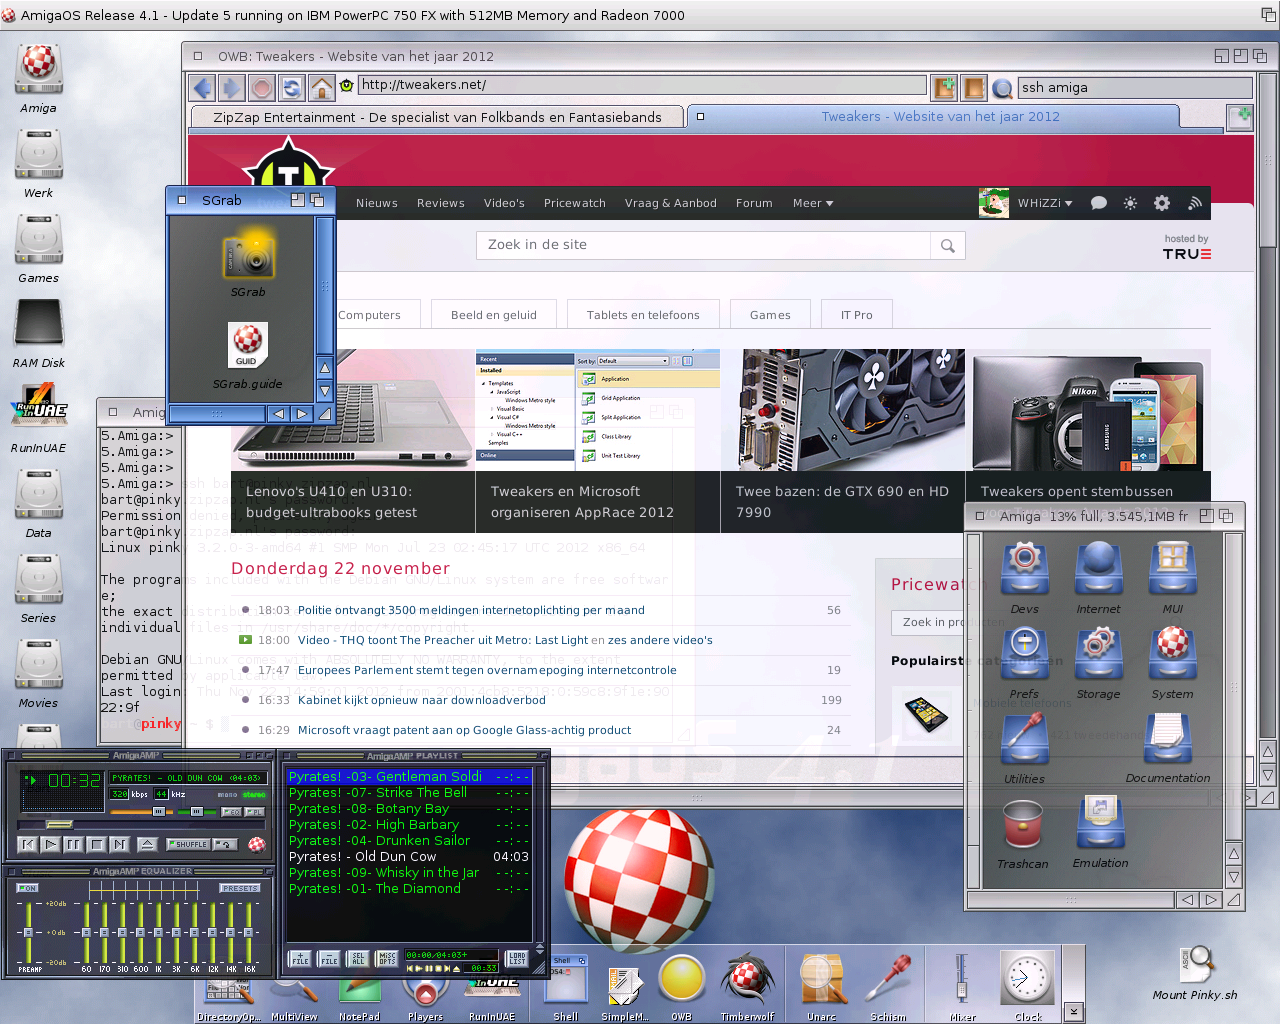
Task: Open SGrab camera icon
Action: (248, 256)
